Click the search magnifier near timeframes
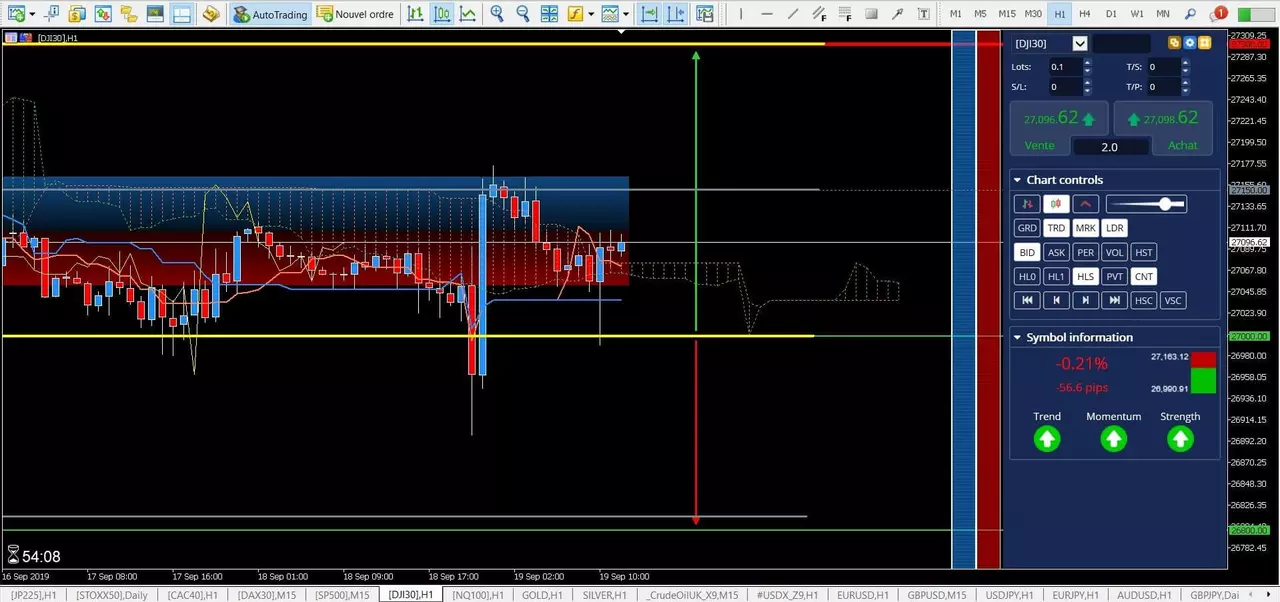The image size is (1280, 602). click(1189, 14)
